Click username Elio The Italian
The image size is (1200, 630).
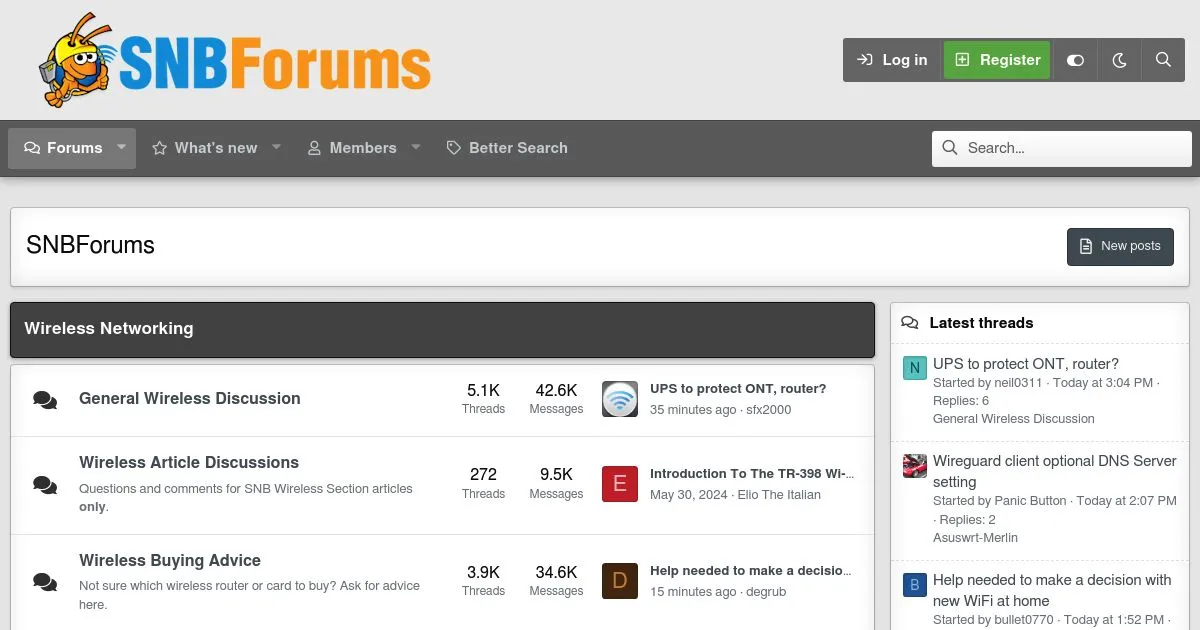click(779, 494)
